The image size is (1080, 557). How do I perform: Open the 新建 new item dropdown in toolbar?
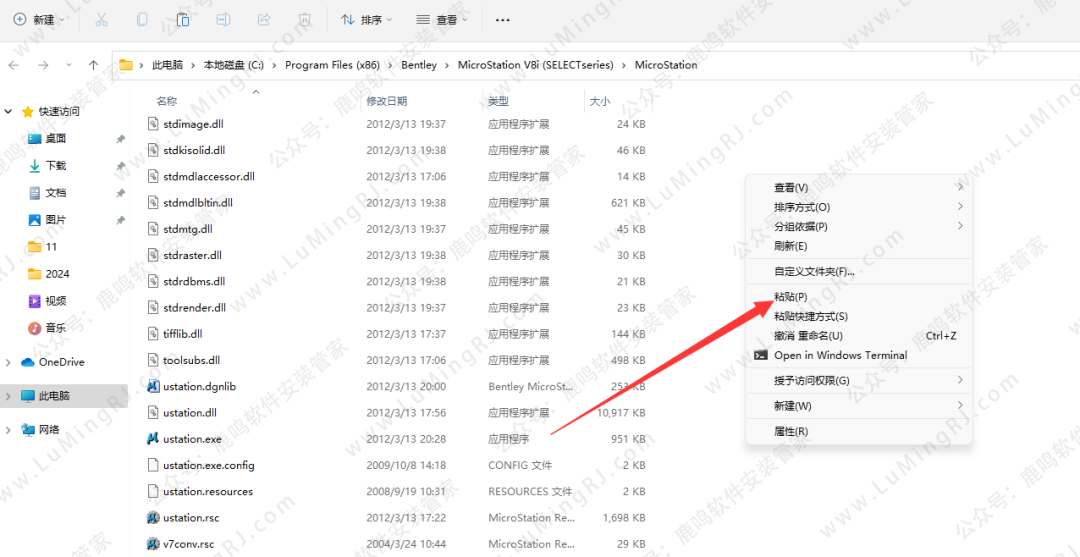pyautogui.click(x=40, y=20)
